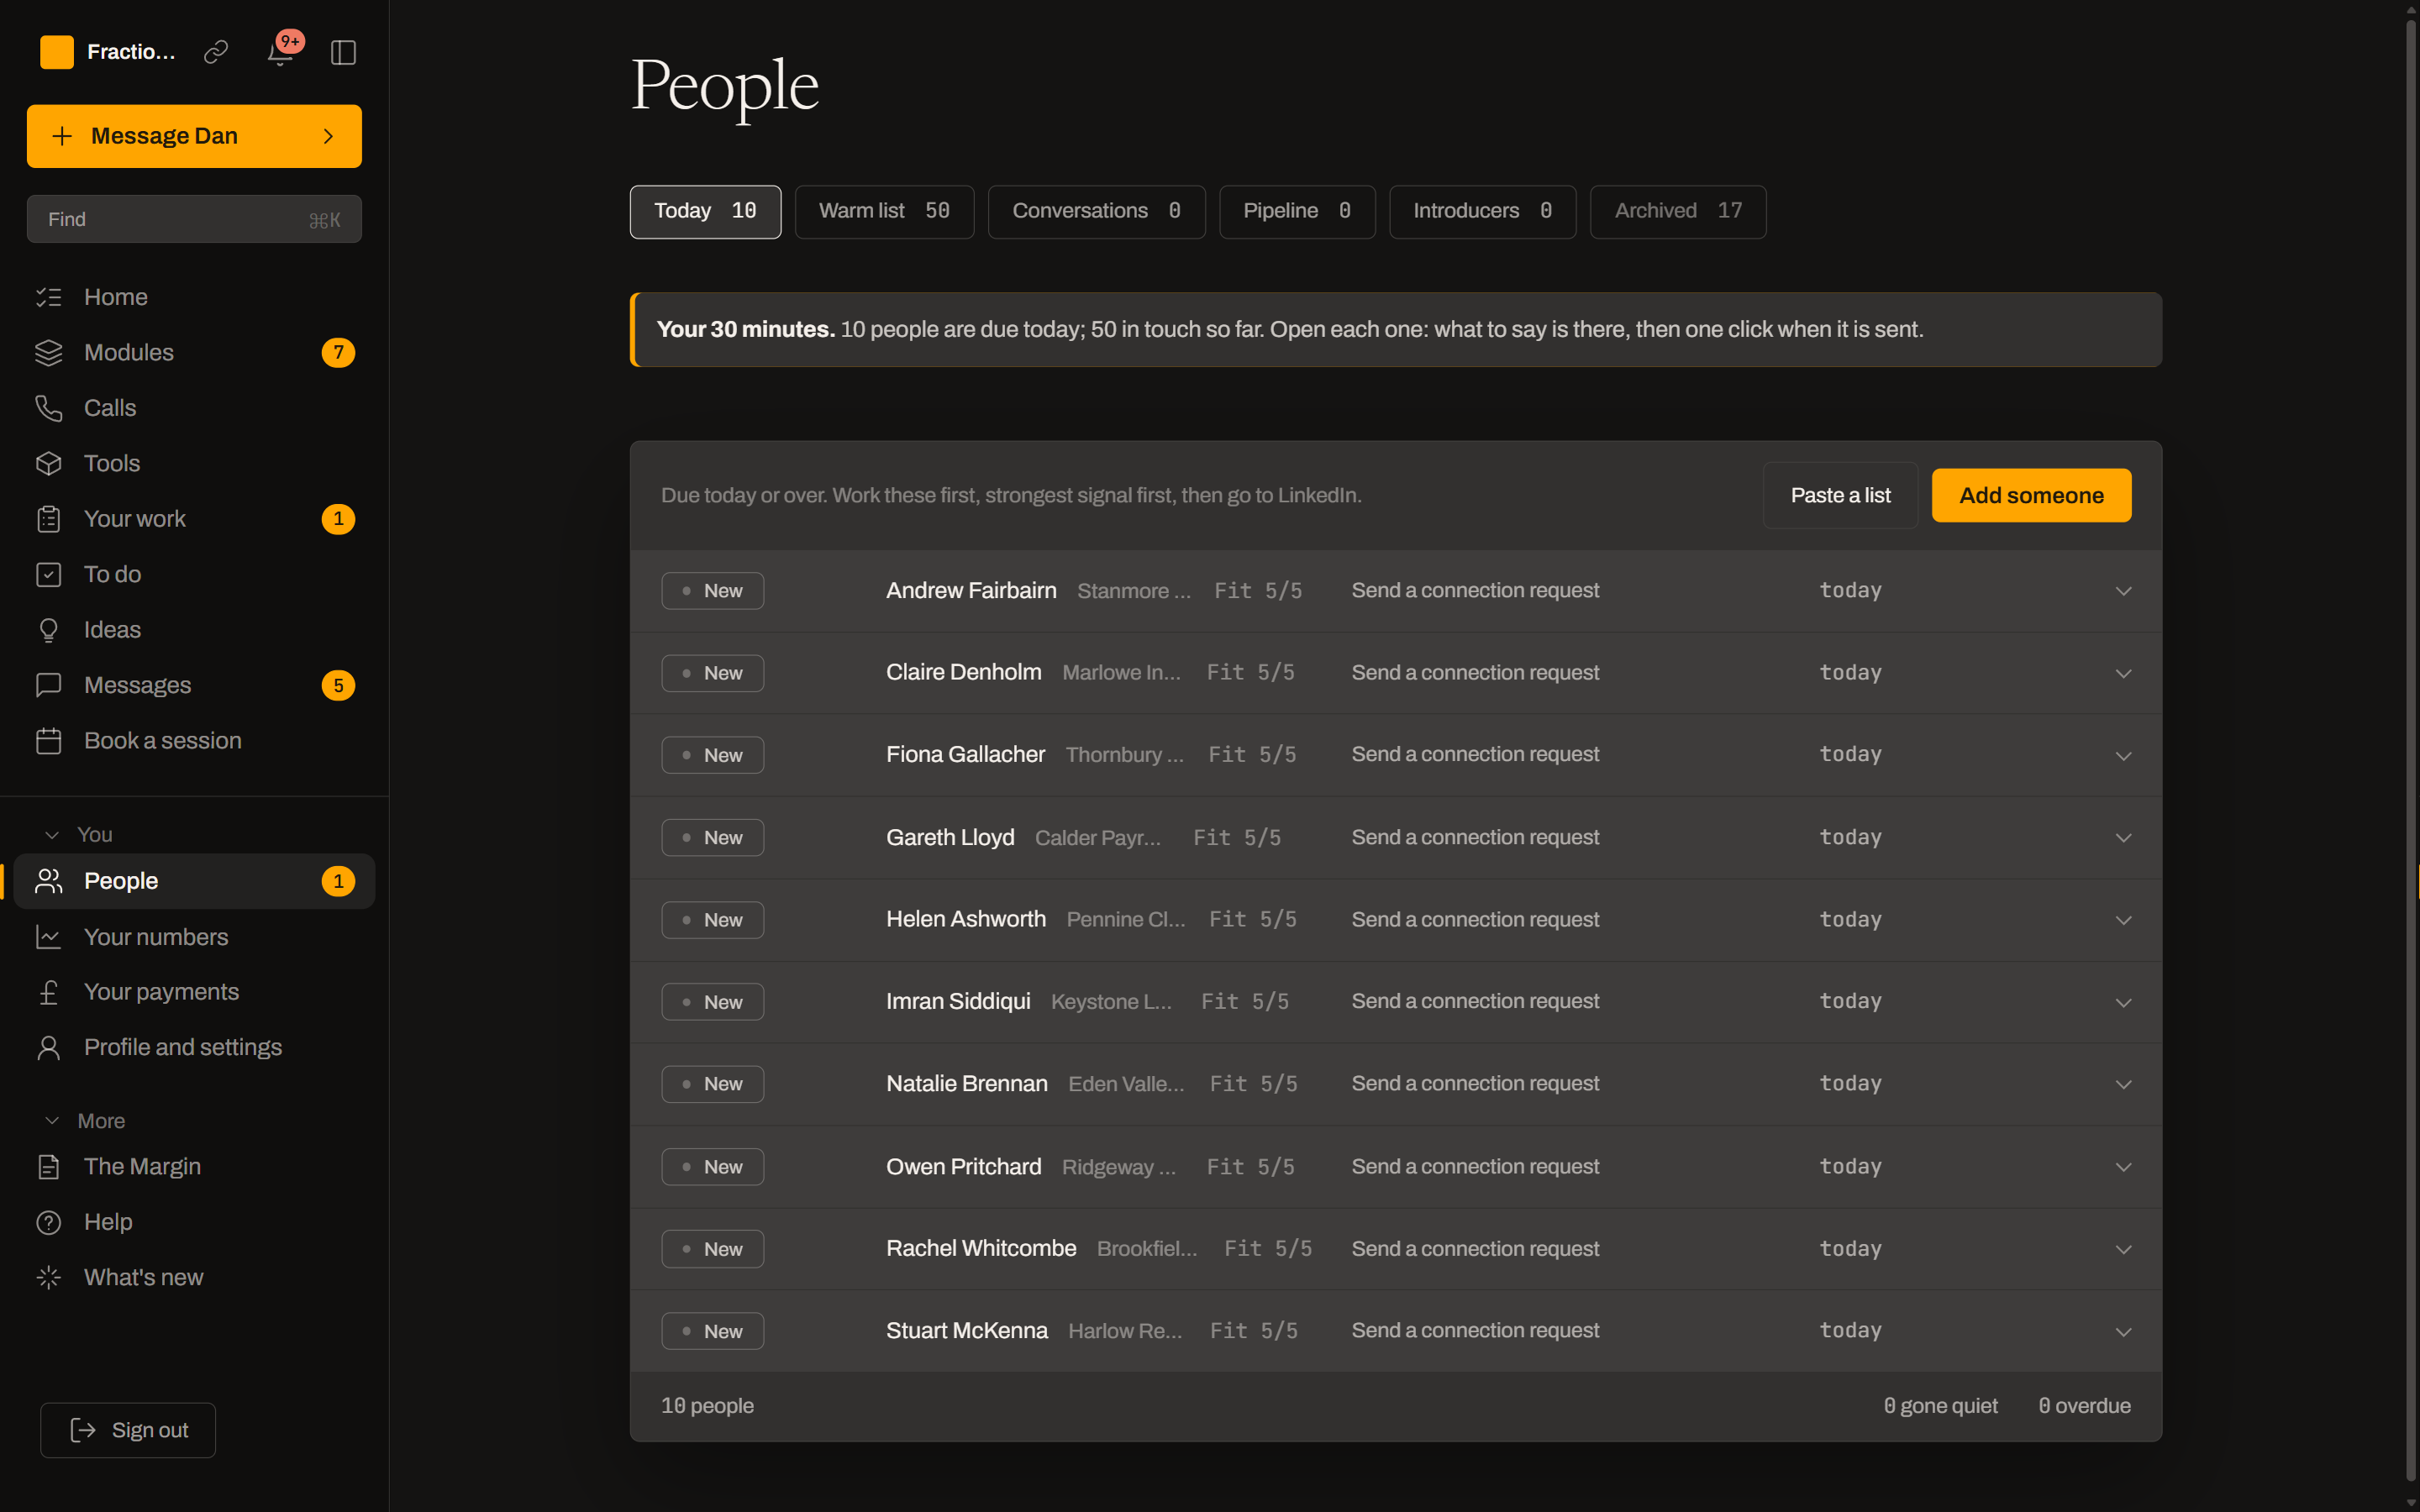Click Paste a list button
This screenshot has height=1512, width=2420.
point(1840,495)
